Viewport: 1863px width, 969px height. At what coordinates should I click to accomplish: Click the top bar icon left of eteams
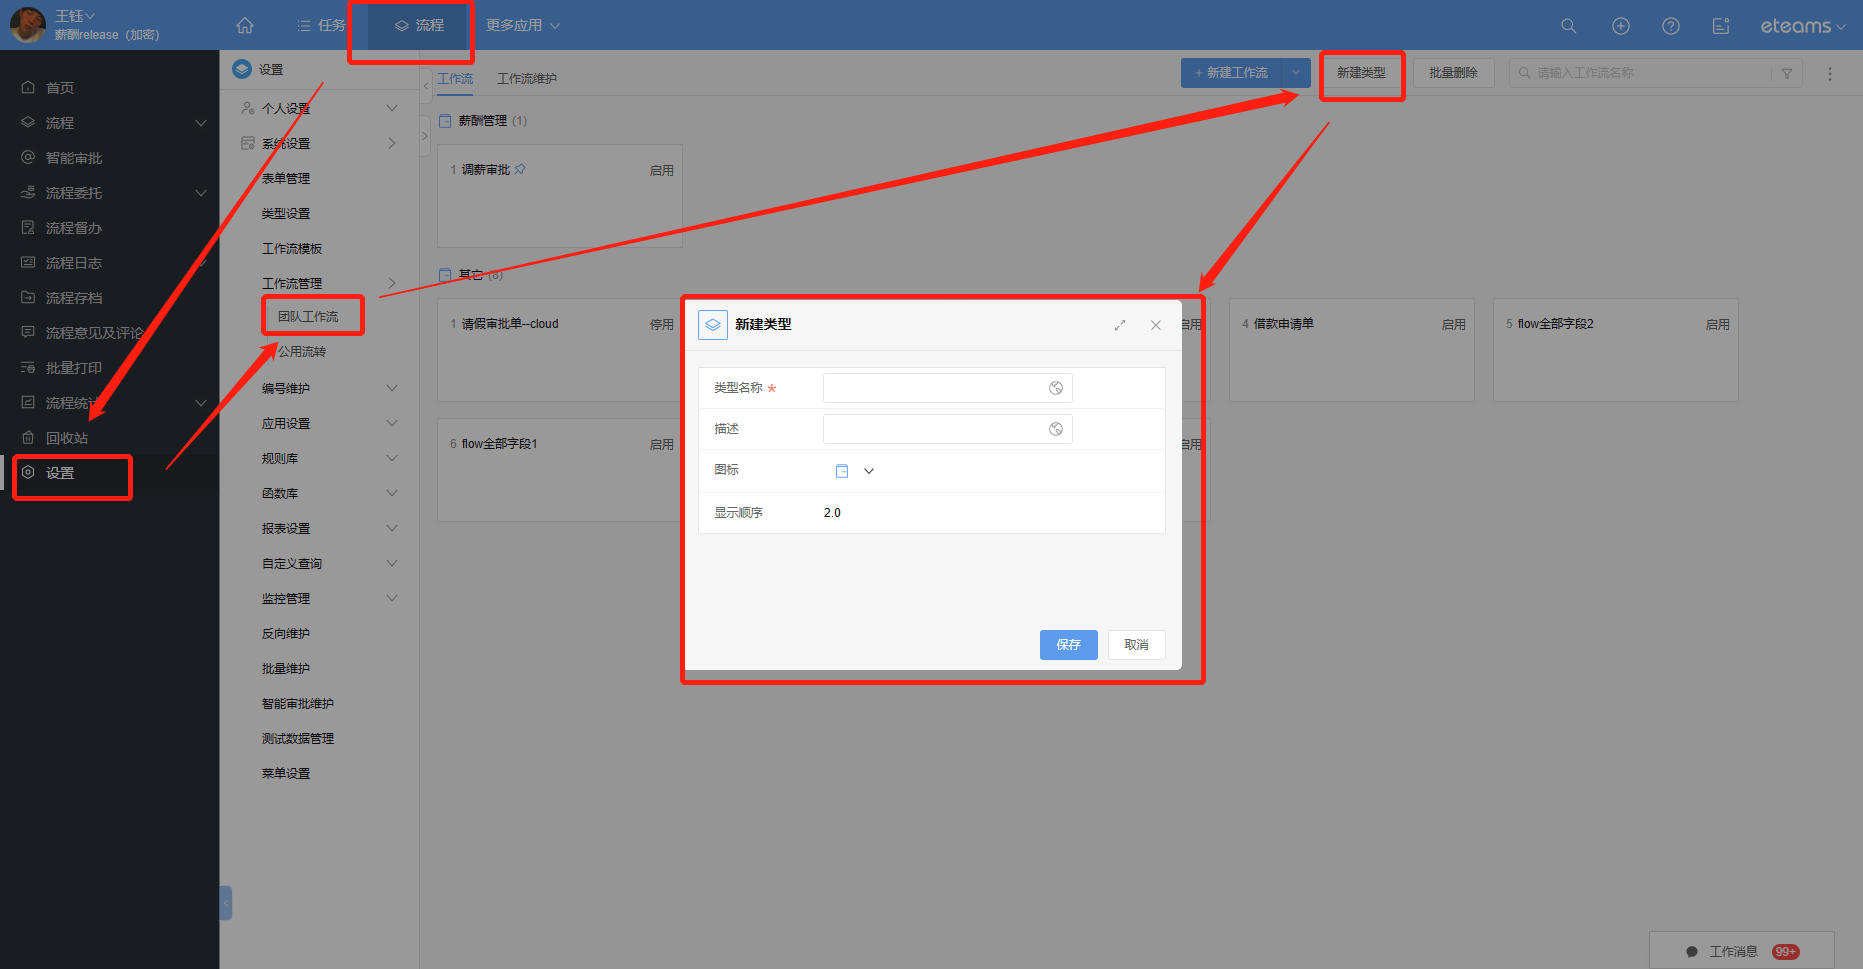(1721, 26)
